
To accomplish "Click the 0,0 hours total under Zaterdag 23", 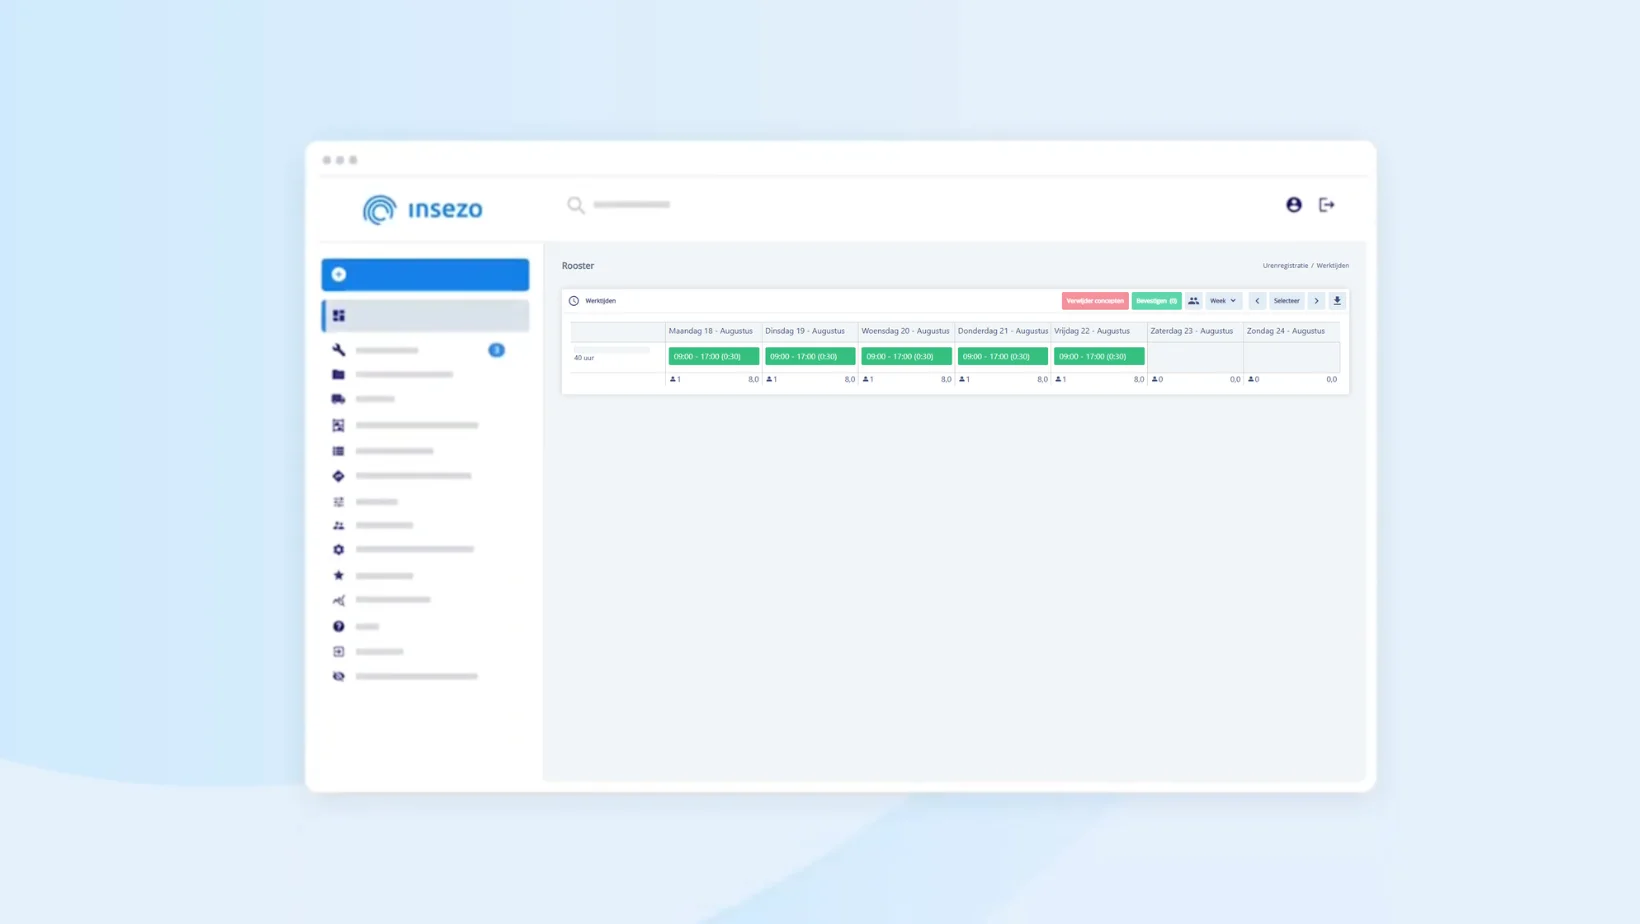I will pyautogui.click(x=1235, y=380).
